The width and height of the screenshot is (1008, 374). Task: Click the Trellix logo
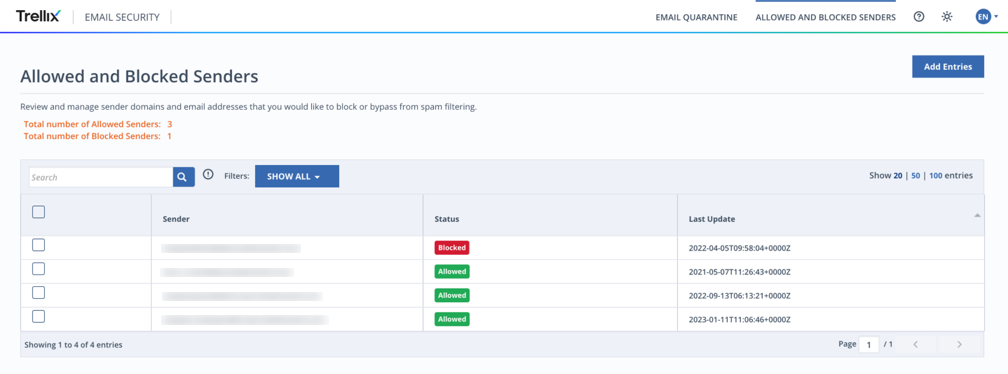(x=38, y=17)
